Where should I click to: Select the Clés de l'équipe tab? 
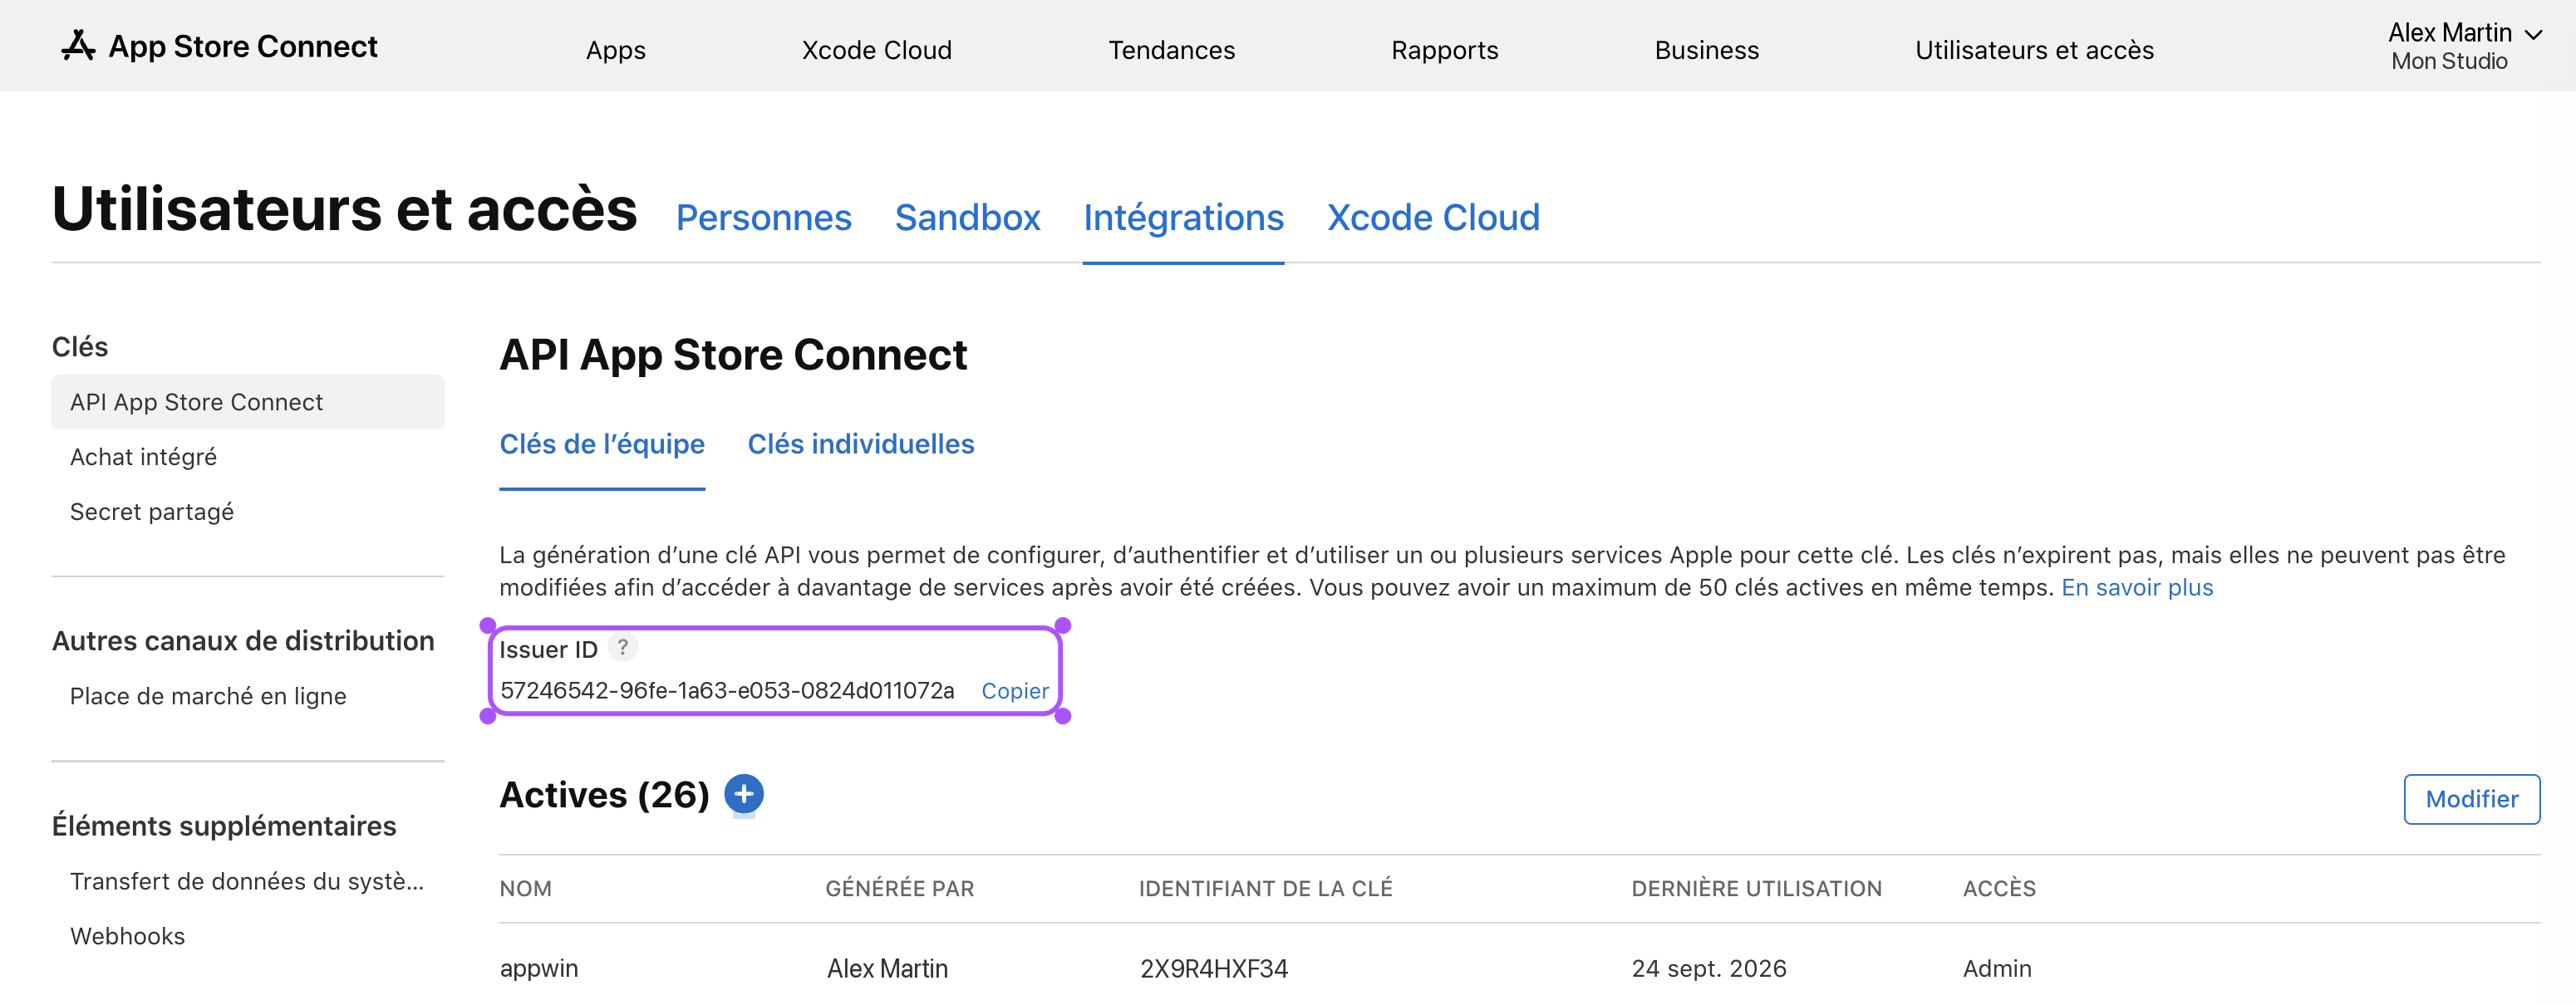pos(602,444)
